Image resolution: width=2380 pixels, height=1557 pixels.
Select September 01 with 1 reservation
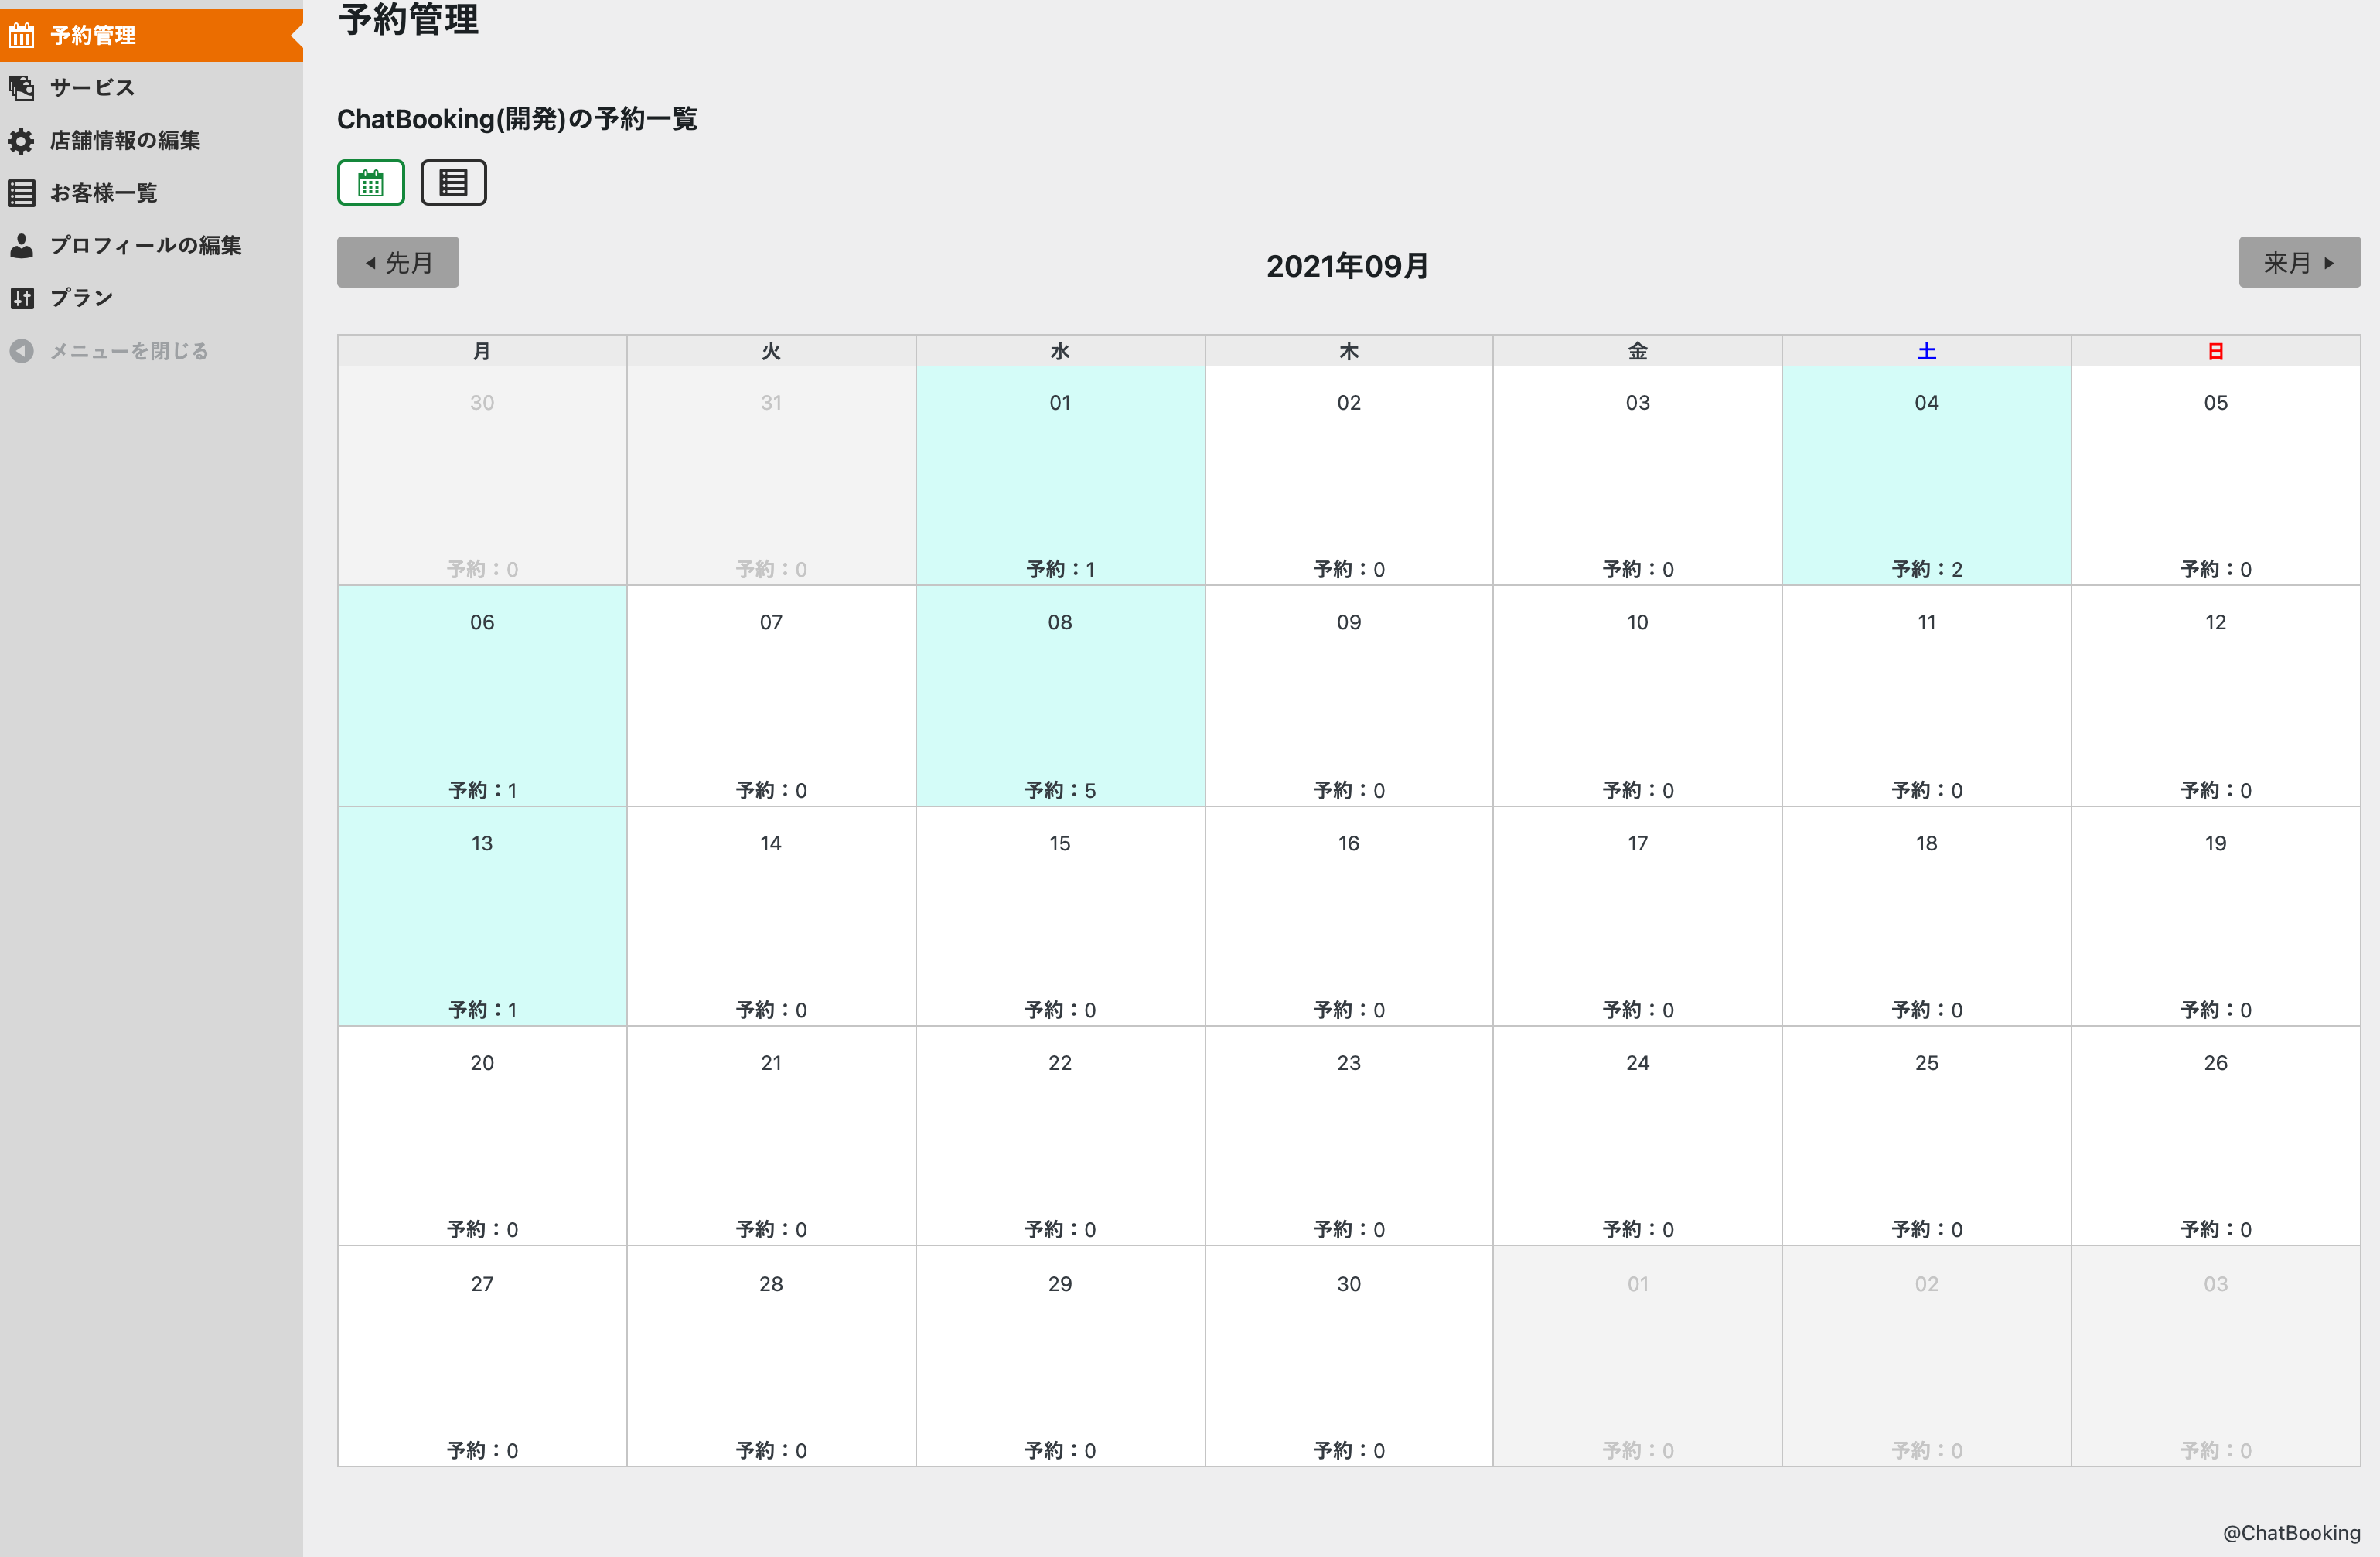point(1060,476)
